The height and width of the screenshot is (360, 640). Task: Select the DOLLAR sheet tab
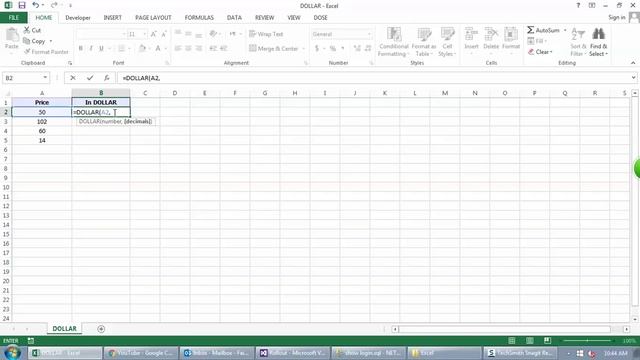click(64, 329)
